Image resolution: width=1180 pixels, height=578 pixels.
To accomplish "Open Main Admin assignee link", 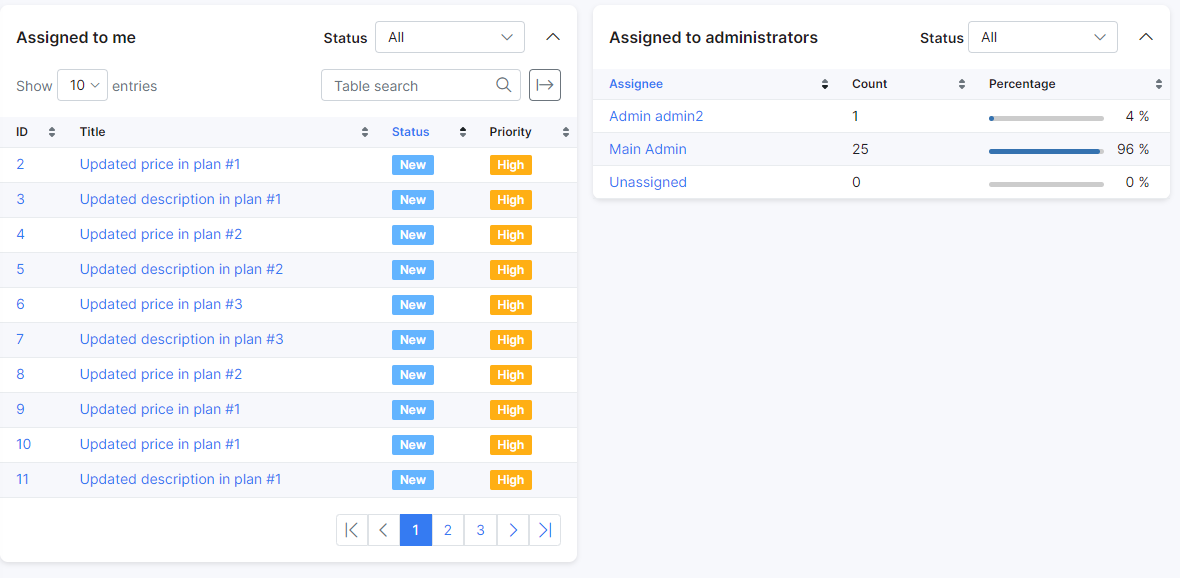I will pos(647,149).
